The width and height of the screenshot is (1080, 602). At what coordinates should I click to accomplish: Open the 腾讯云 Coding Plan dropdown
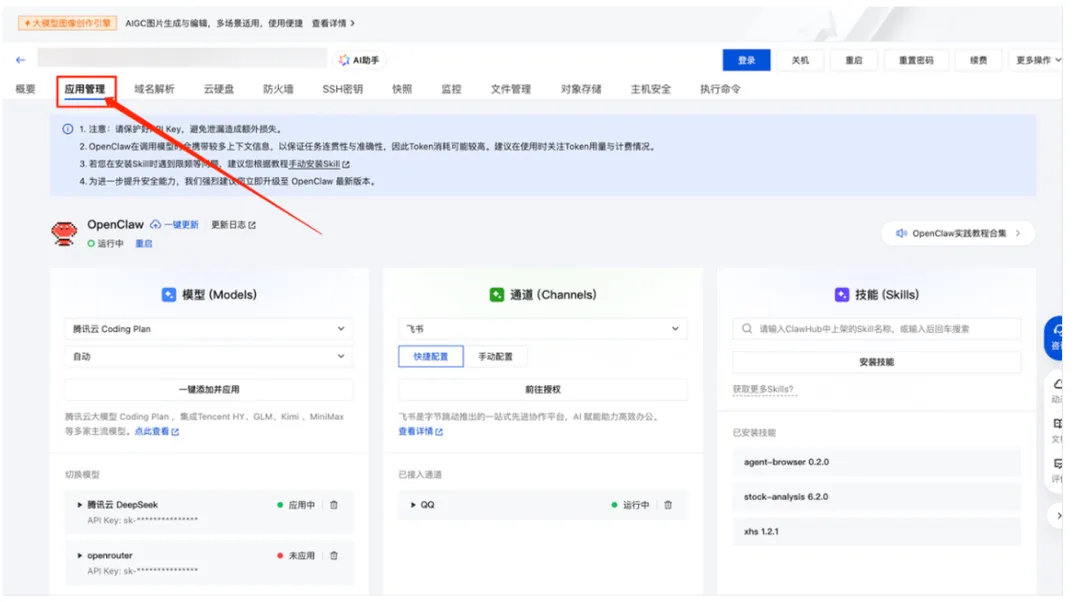tap(209, 329)
